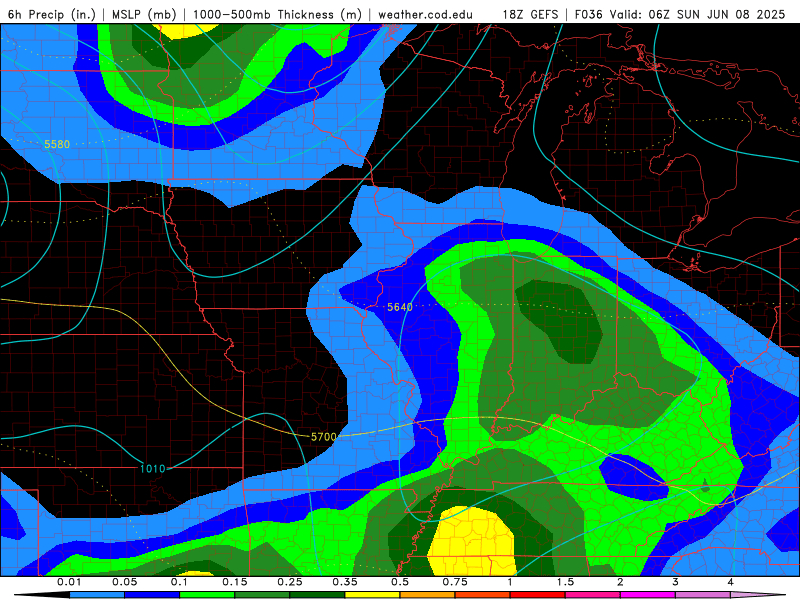
Task: Click the dark green 0.25 inch legend swatch
Action: point(317,595)
